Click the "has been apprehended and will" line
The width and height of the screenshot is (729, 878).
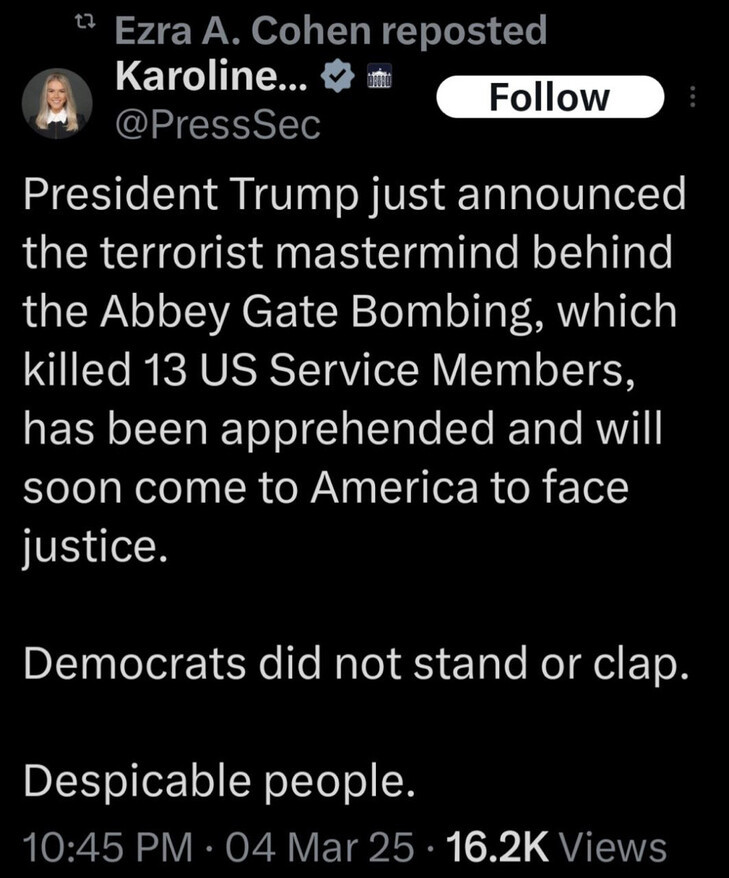tap(343, 430)
